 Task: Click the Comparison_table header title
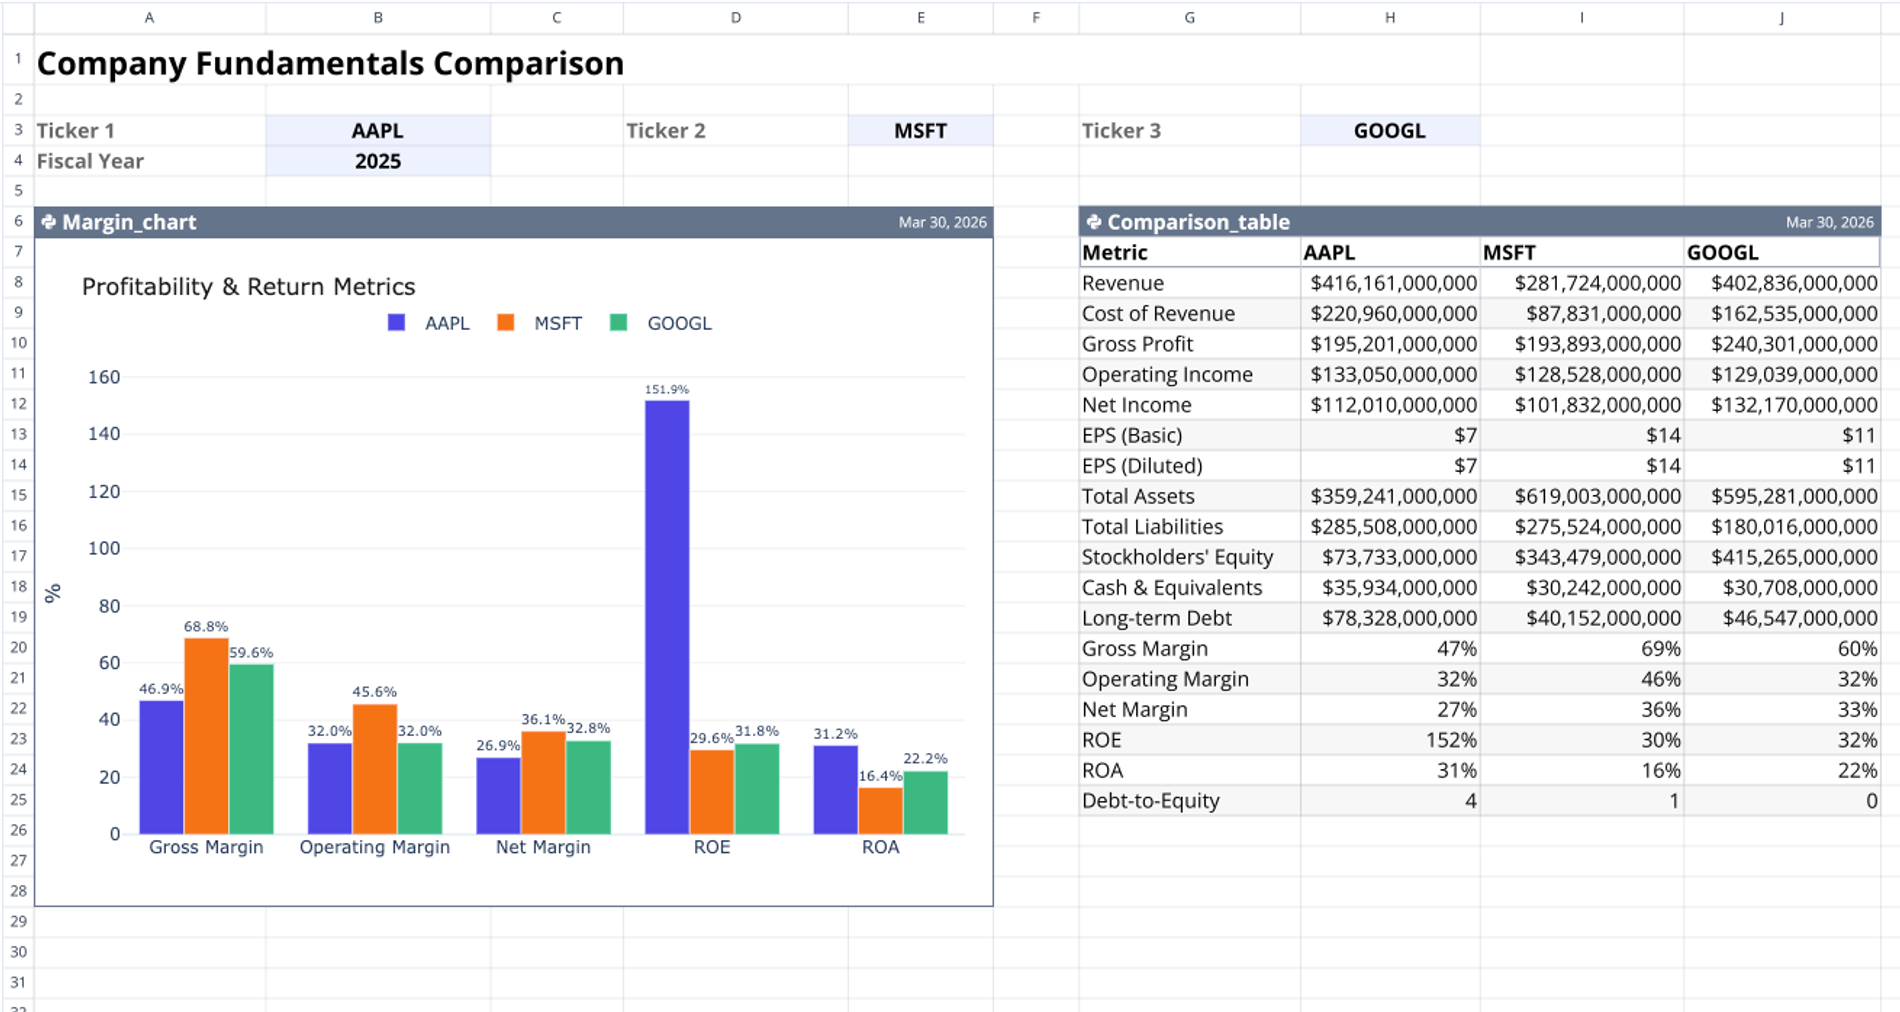click(x=1198, y=222)
